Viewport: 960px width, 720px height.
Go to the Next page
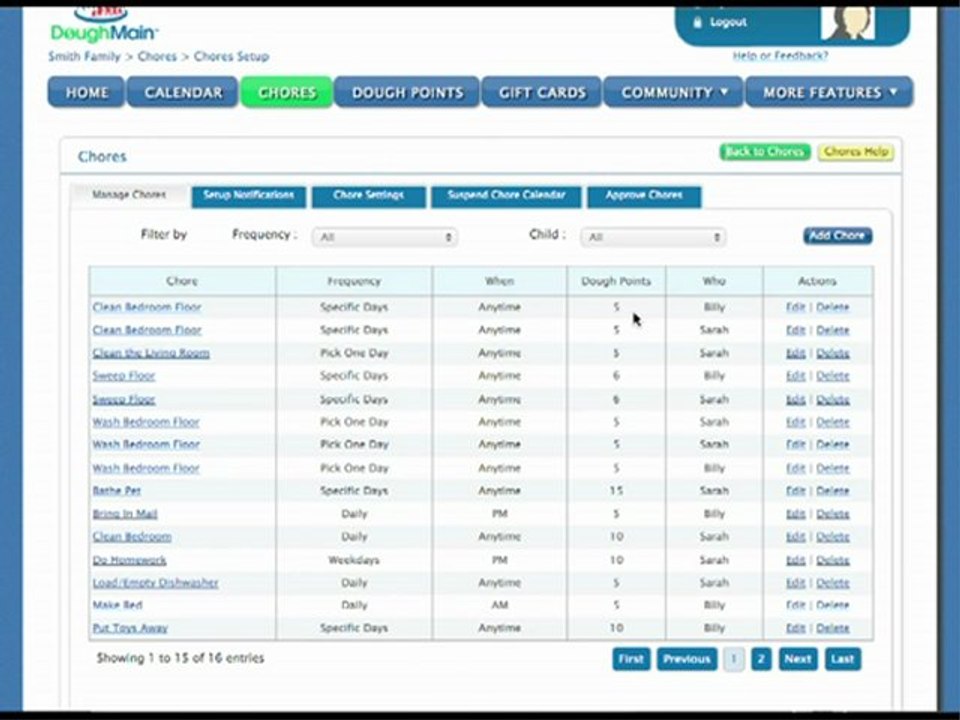[798, 659]
